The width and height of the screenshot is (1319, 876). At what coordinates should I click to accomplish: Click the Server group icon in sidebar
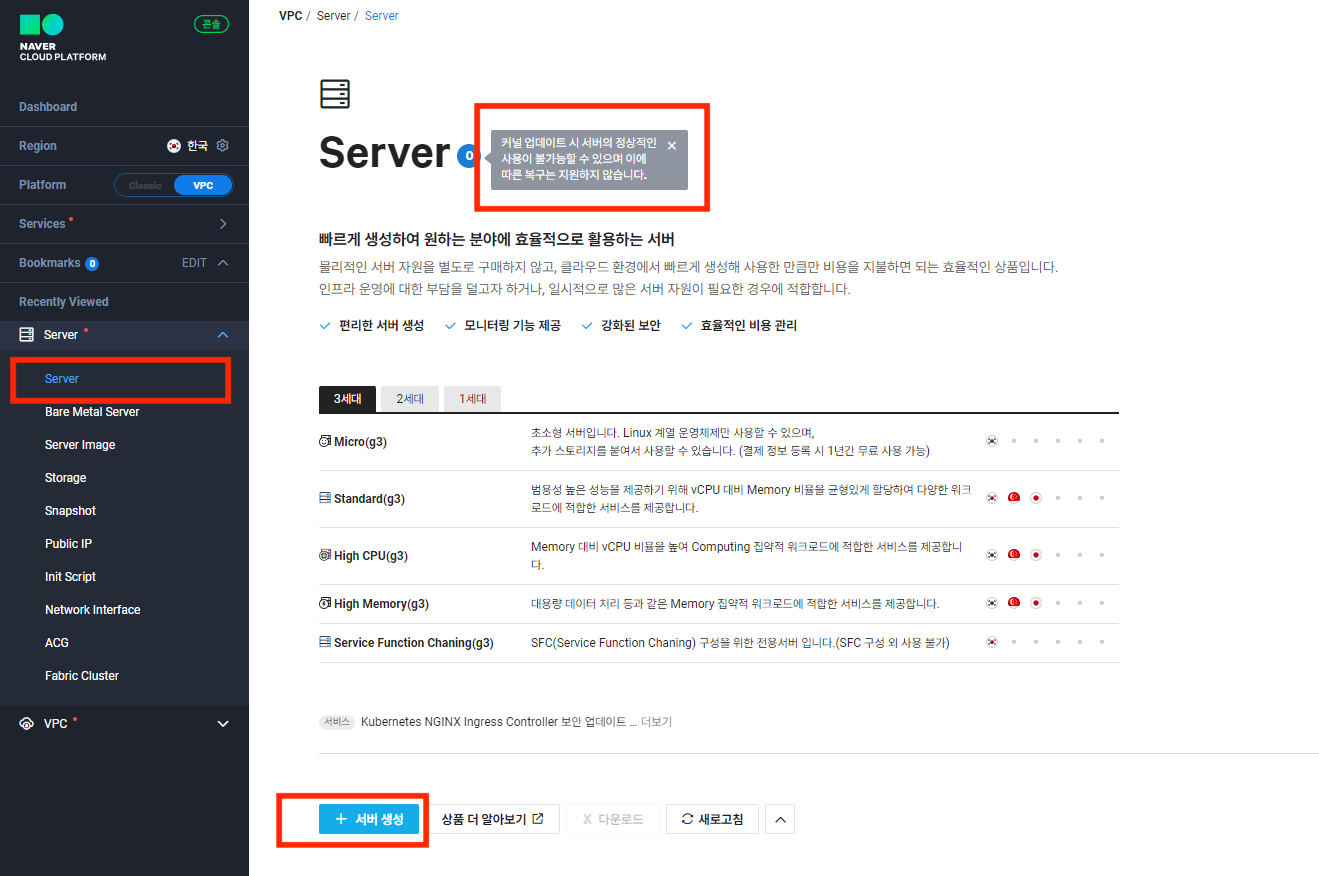[x=27, y=335]
